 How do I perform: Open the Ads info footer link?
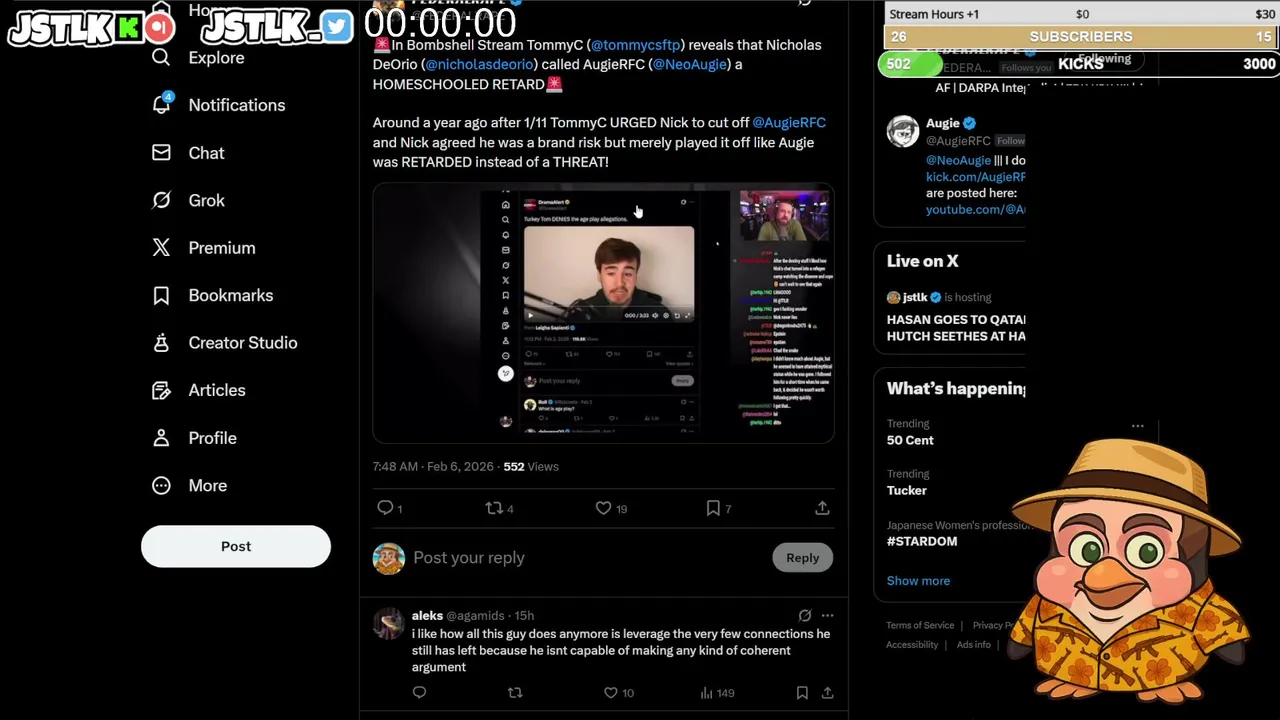[974, 645]
